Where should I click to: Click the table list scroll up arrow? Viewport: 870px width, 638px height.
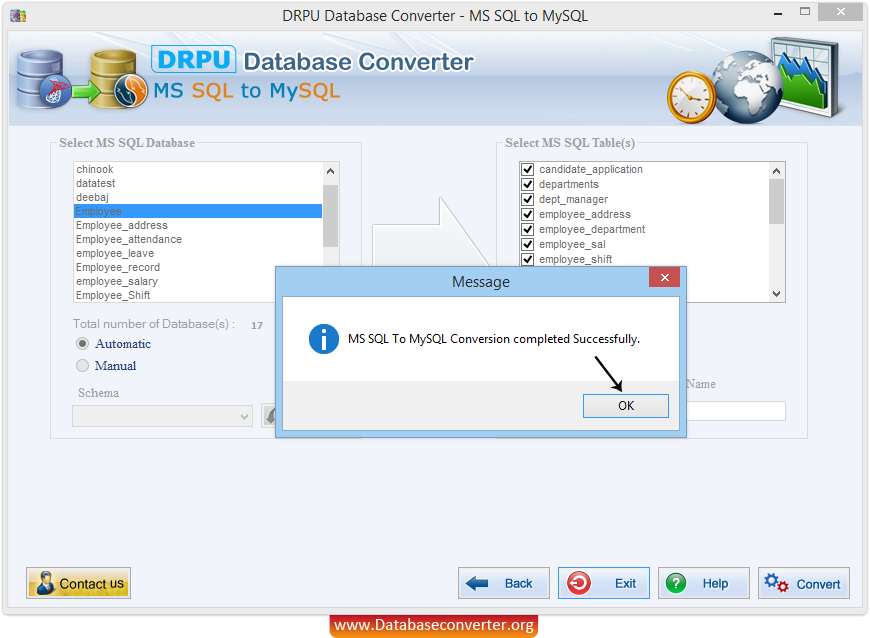pos(776,171)
